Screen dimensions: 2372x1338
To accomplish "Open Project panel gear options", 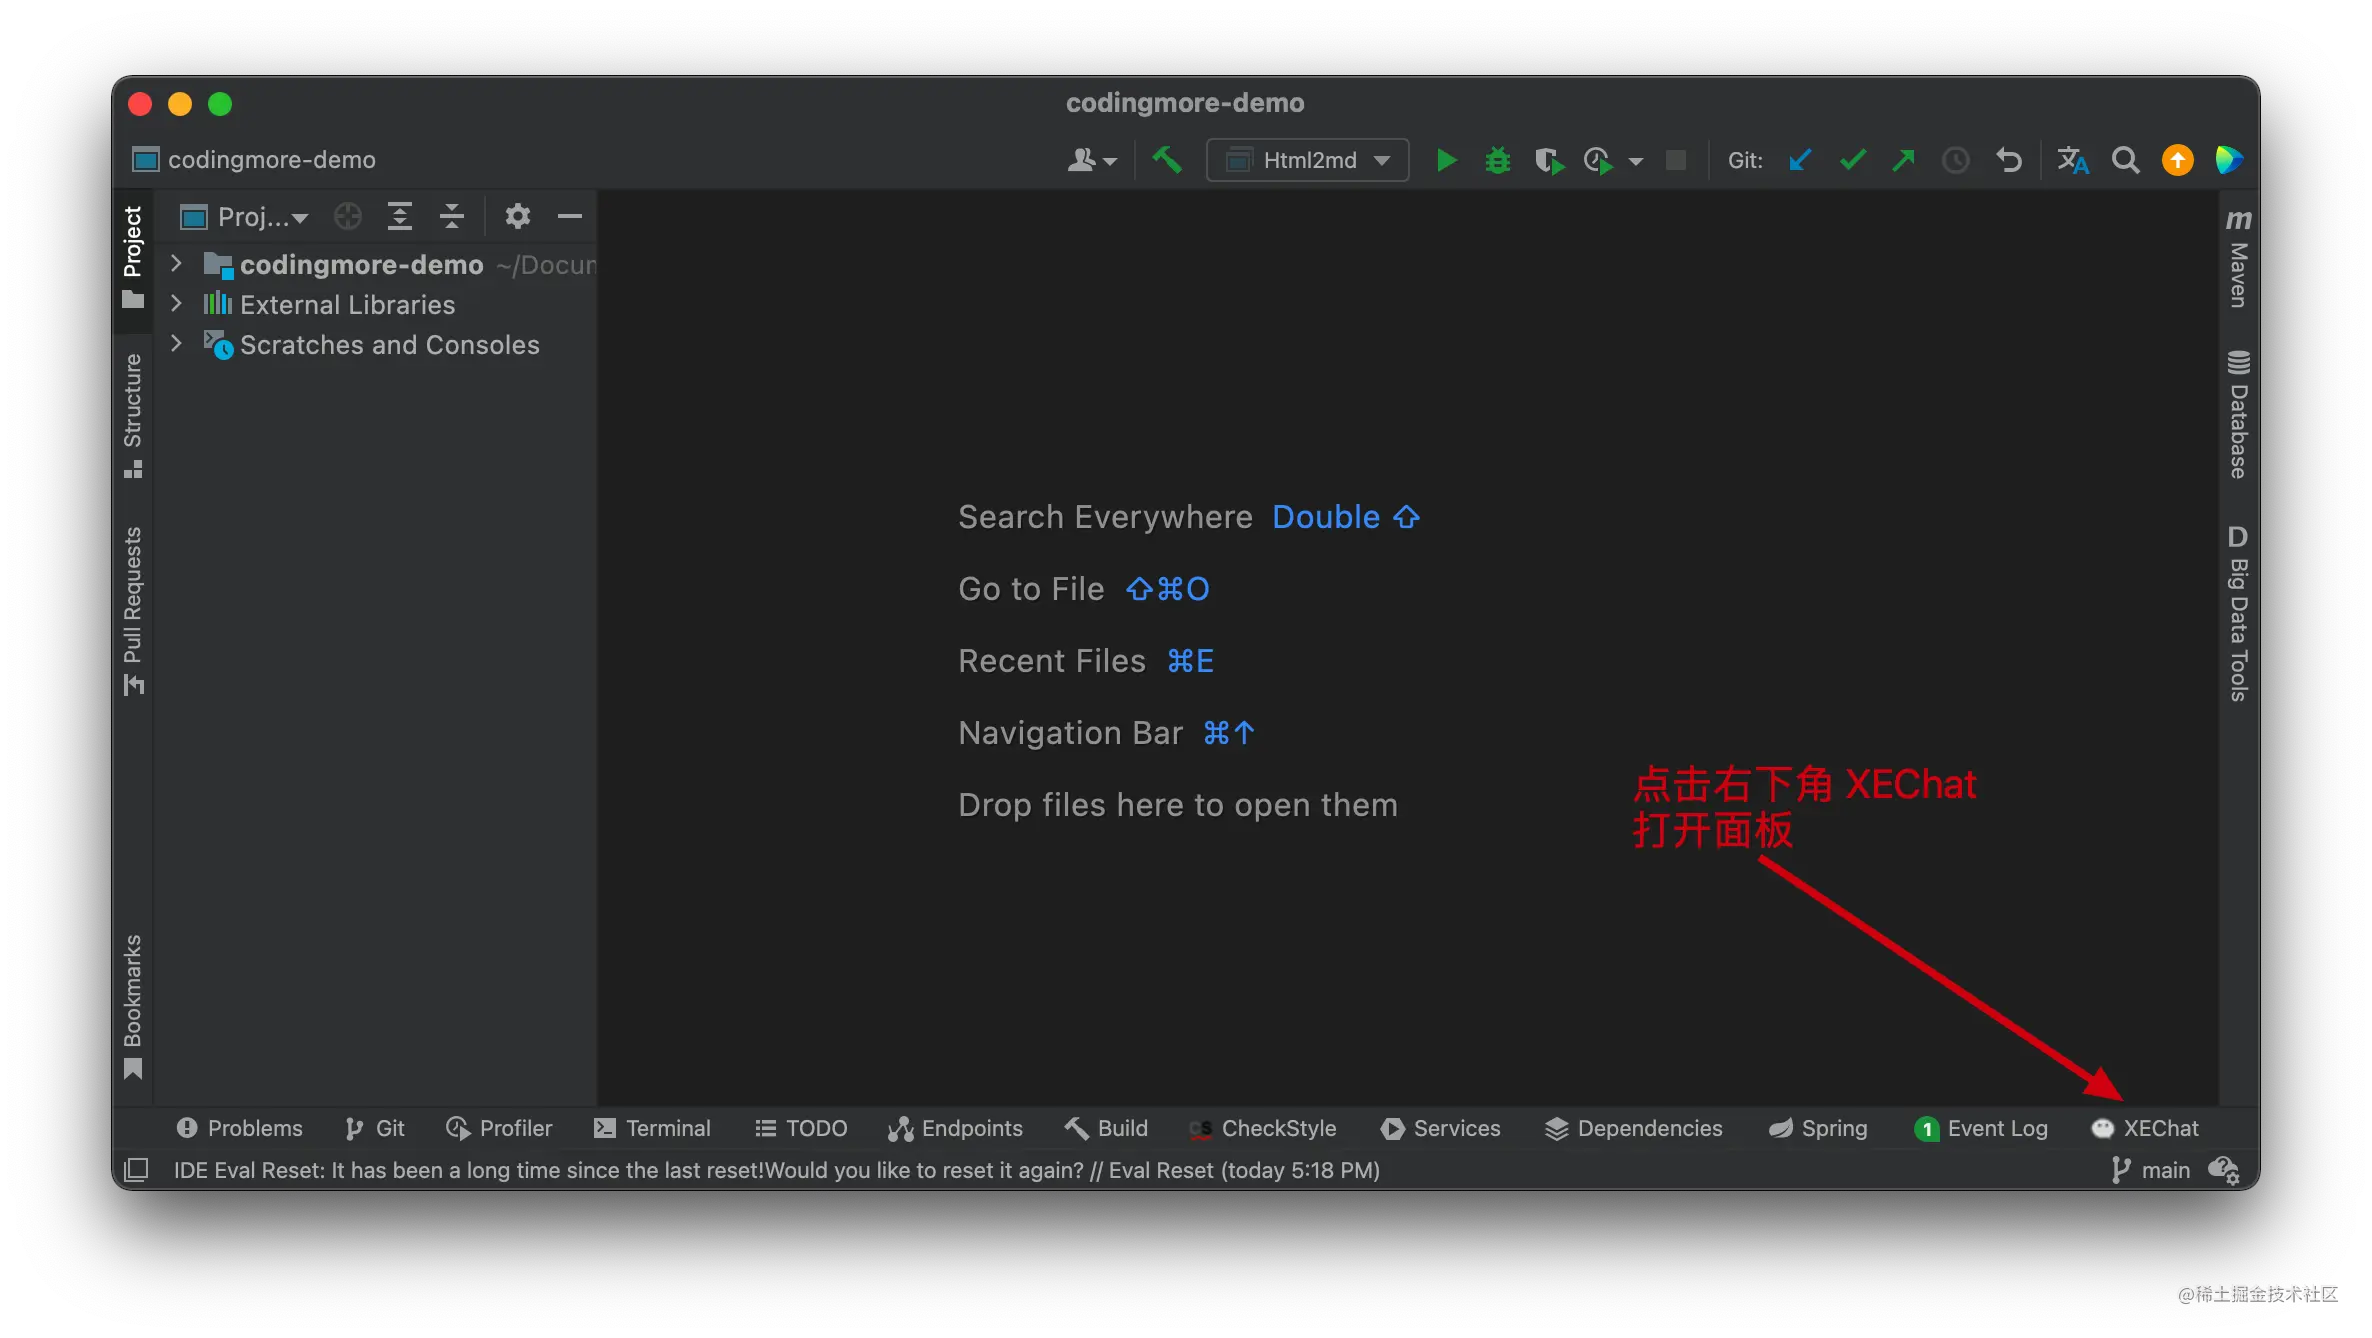I will pos(517,216).
